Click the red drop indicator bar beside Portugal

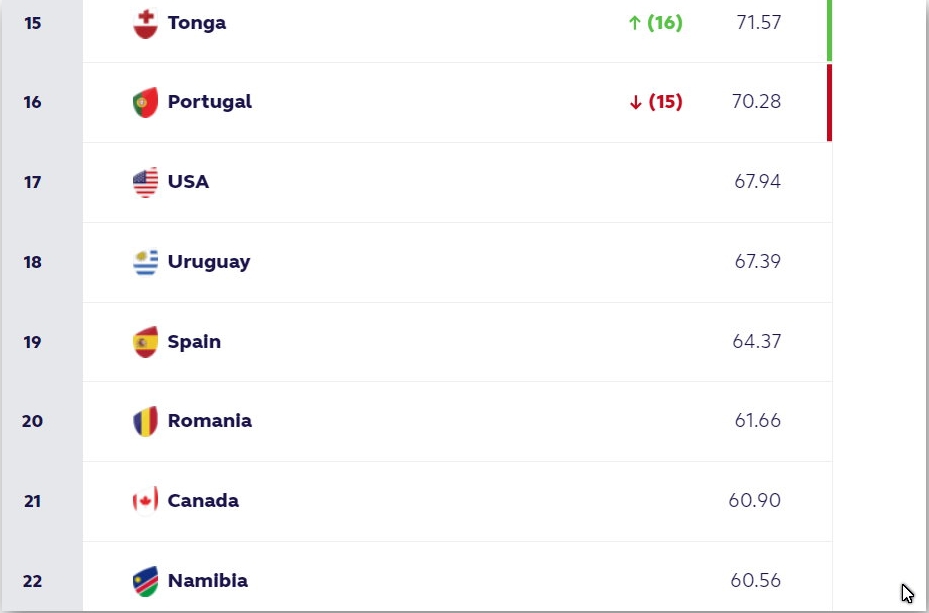828,102
